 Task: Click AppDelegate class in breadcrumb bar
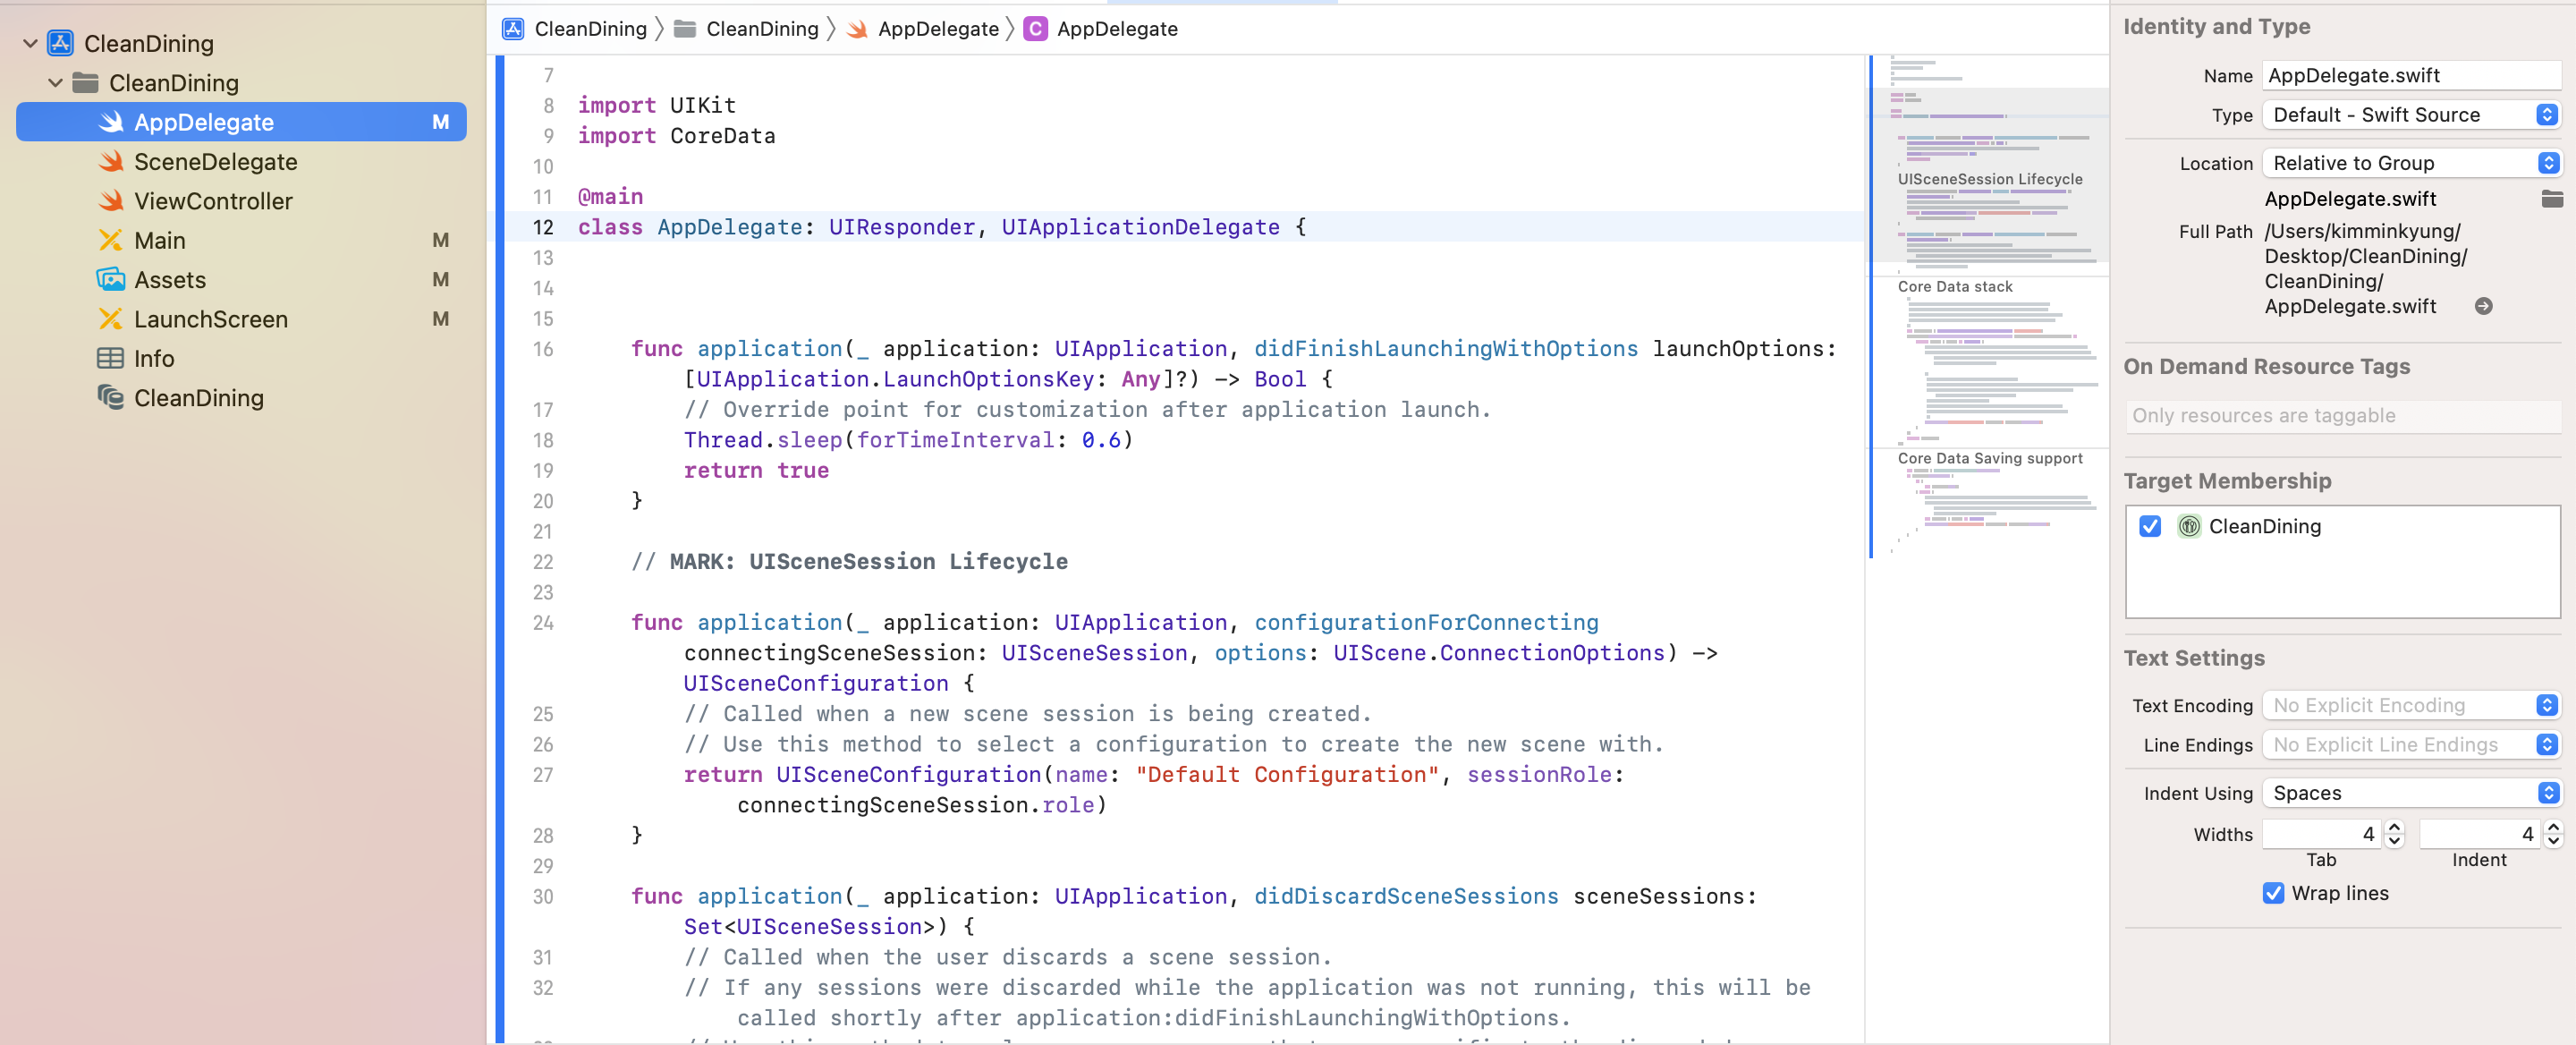(1116, 29)
